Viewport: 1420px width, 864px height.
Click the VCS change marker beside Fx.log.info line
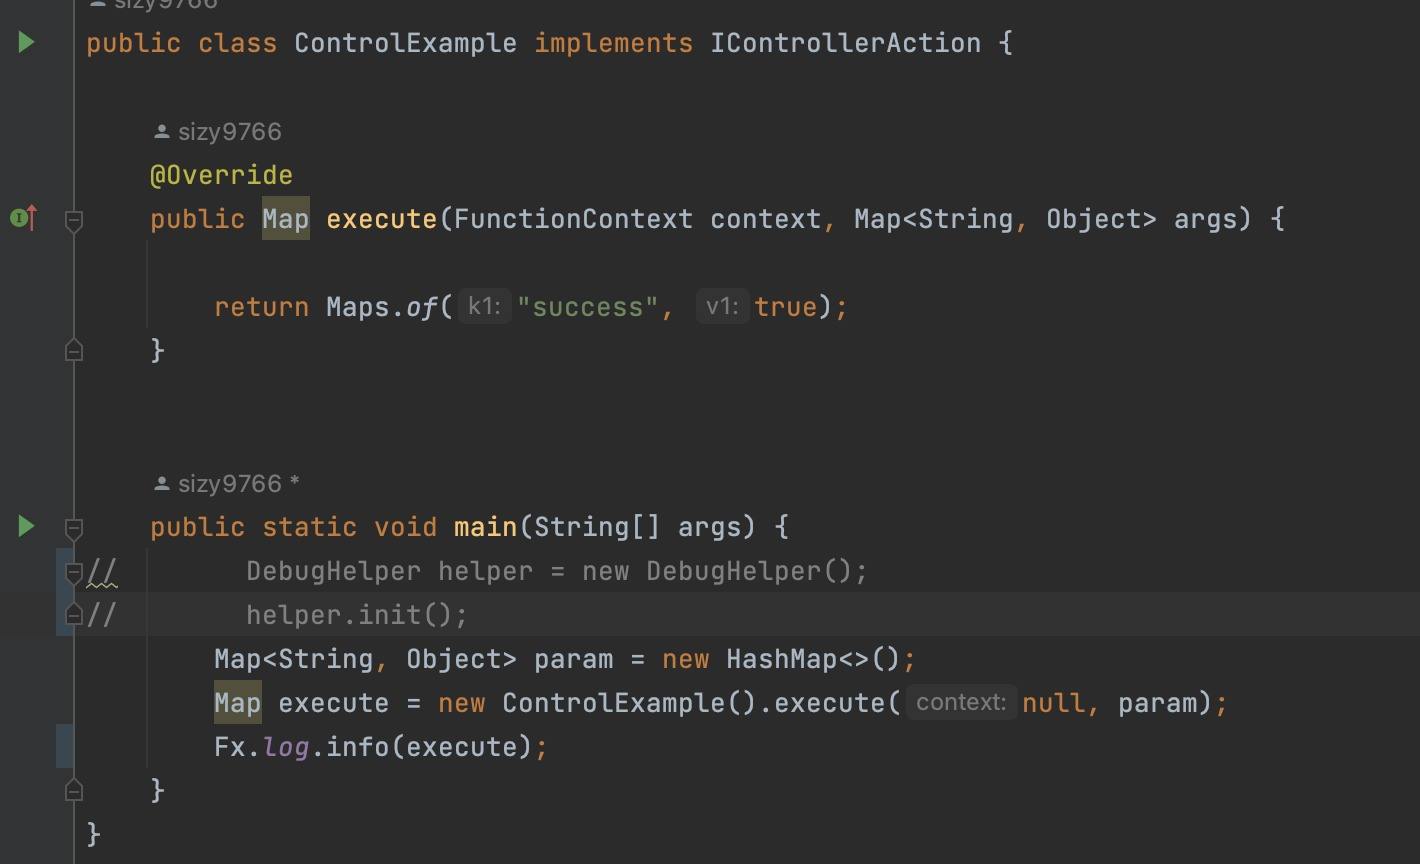(x=64, y=747)
